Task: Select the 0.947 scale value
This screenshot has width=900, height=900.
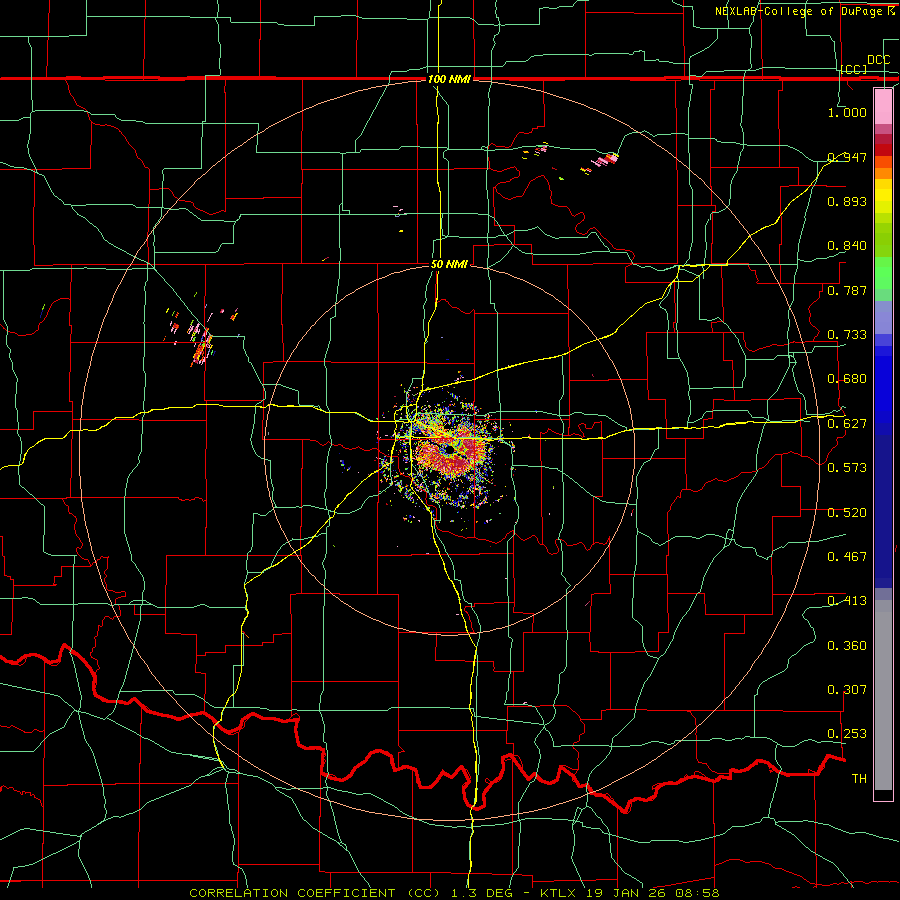Action: click(847, 157)
